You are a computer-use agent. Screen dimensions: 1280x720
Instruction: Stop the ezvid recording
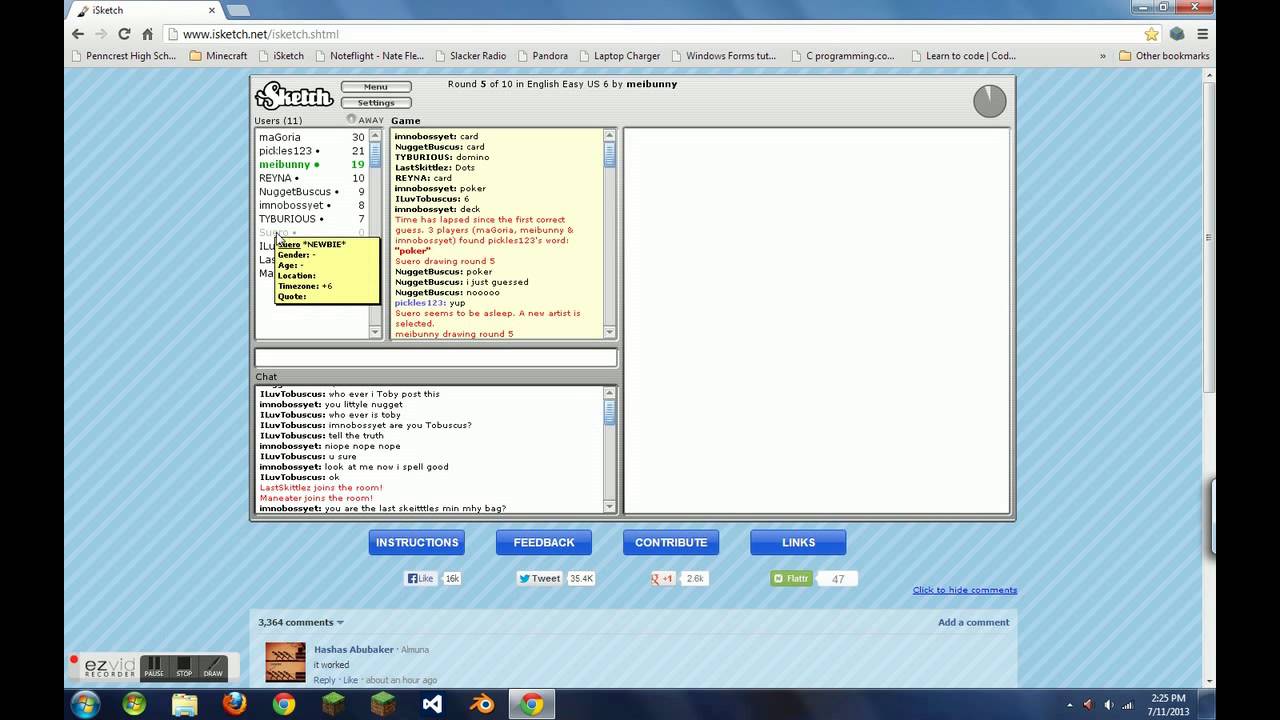click(x=184, y=666)
